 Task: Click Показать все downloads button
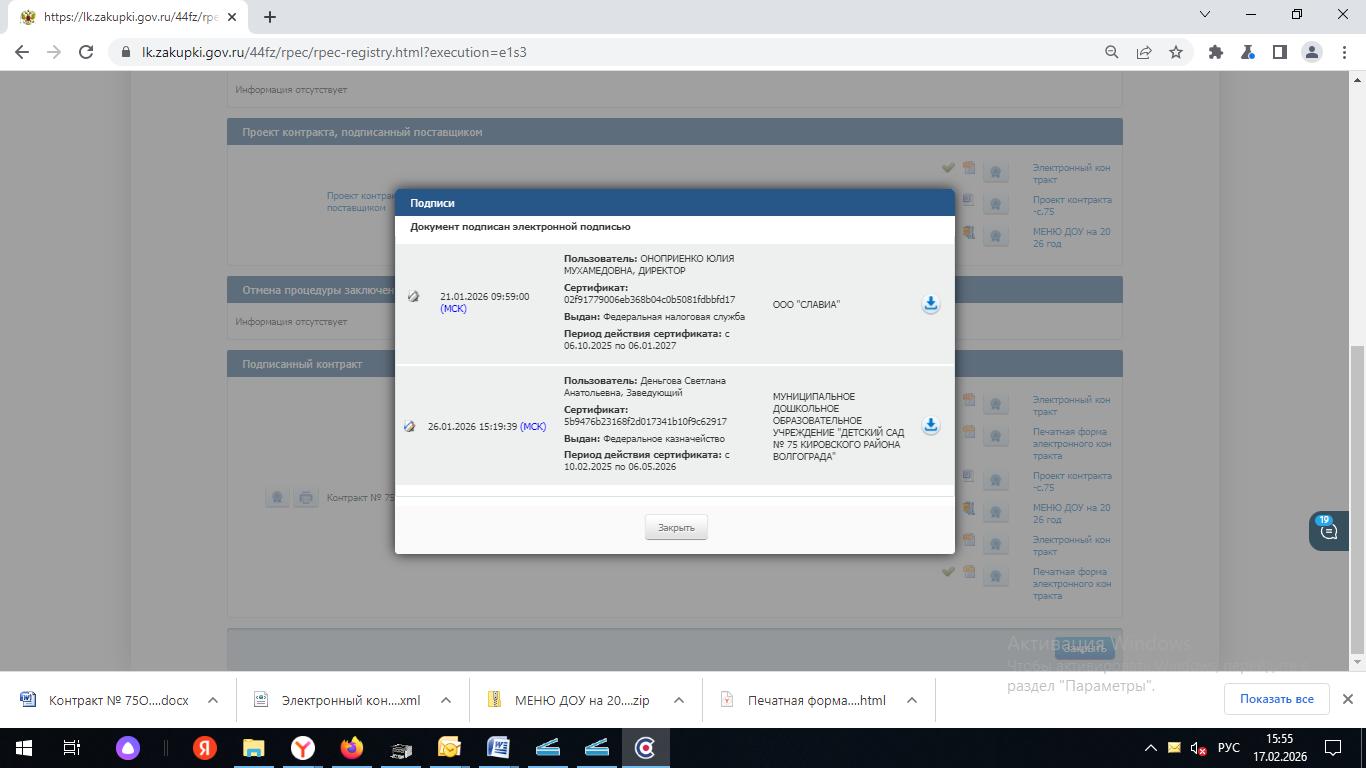(x=1276, y=699)
